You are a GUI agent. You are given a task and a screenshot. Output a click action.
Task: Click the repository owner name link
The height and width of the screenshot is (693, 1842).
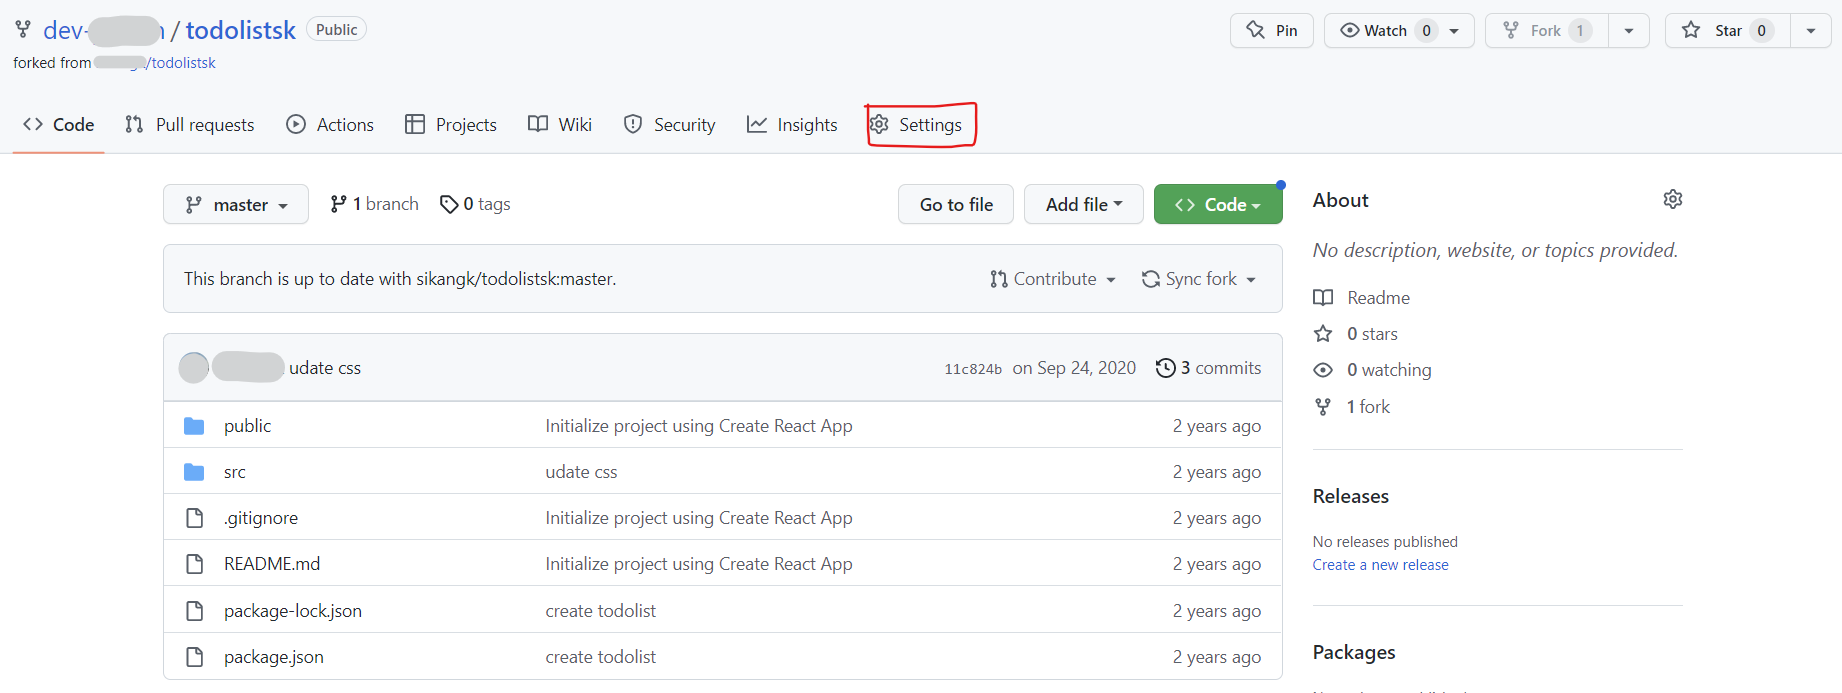104,30
